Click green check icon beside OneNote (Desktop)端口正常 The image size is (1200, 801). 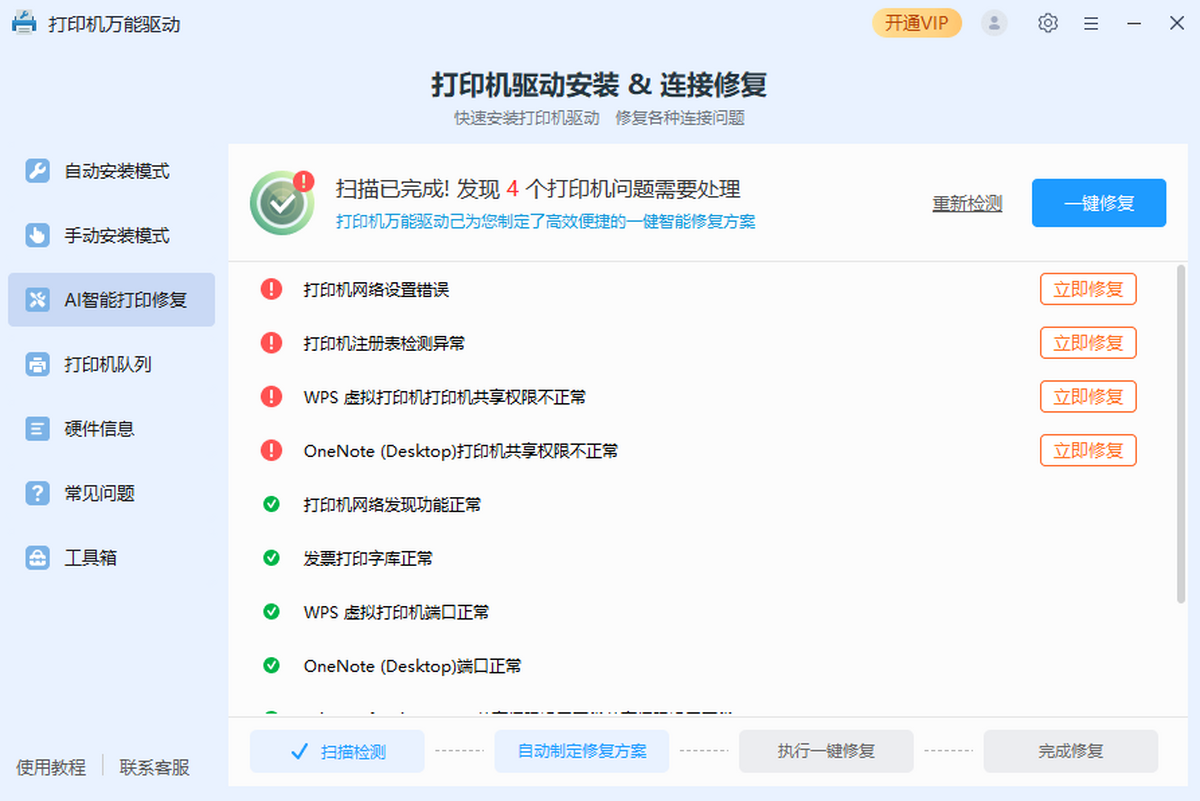coord(271,665)
